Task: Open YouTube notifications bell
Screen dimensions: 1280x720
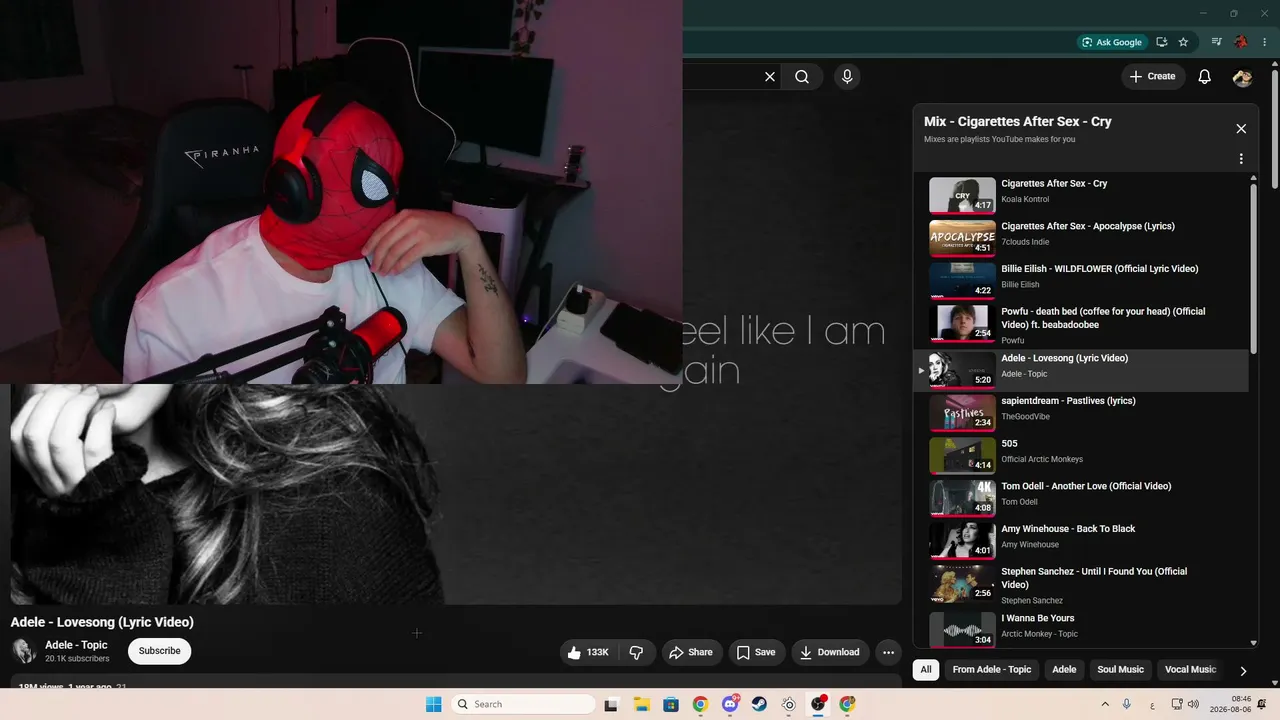Action: 1205,76
